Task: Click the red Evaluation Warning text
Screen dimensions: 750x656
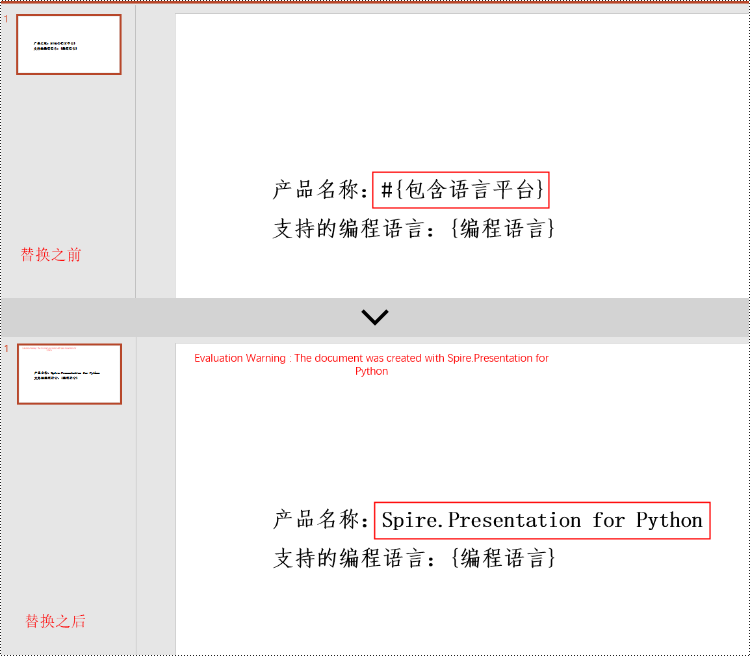Action: point(371,365)
